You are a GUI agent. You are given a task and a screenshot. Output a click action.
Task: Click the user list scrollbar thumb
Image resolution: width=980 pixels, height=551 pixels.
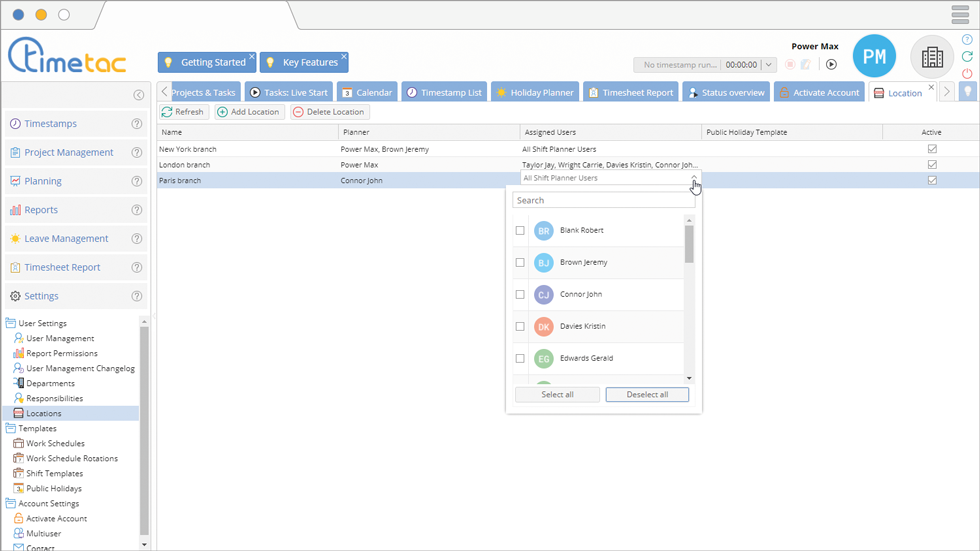689,244
